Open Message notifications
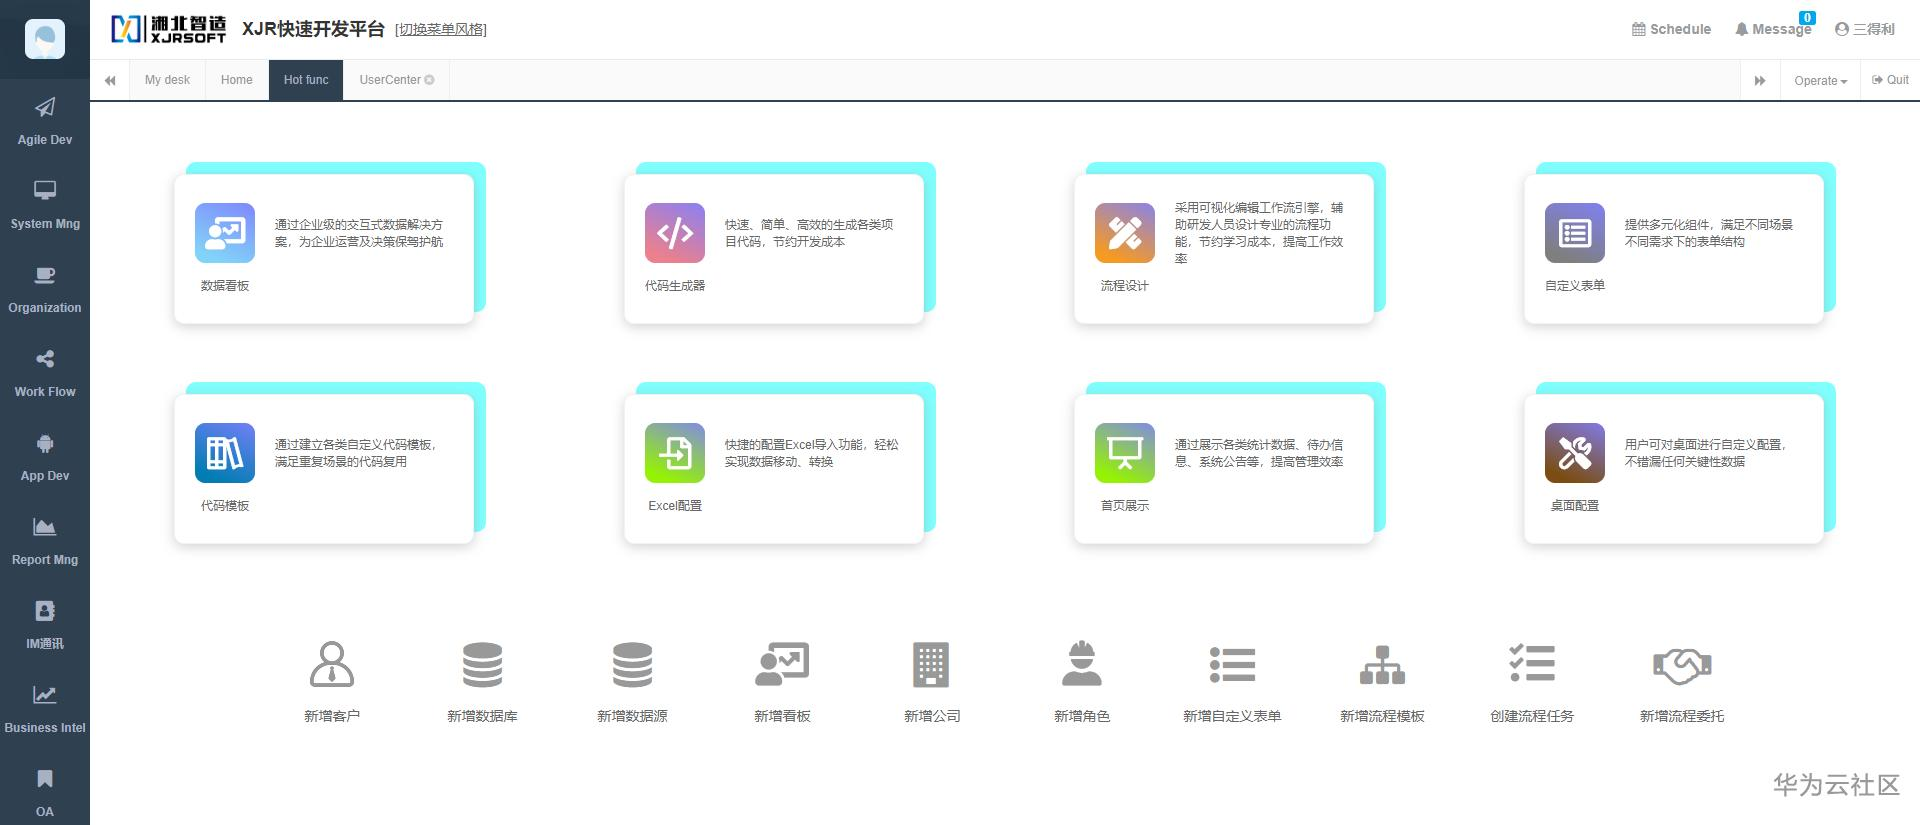Screen dimensions: 1920x825 pos(1773,29)
